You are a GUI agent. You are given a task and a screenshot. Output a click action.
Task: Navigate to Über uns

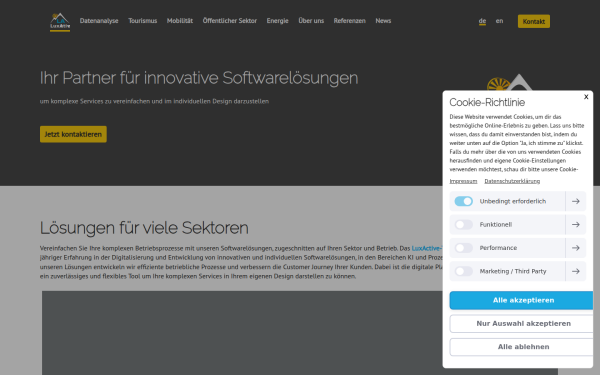[311, 21]
